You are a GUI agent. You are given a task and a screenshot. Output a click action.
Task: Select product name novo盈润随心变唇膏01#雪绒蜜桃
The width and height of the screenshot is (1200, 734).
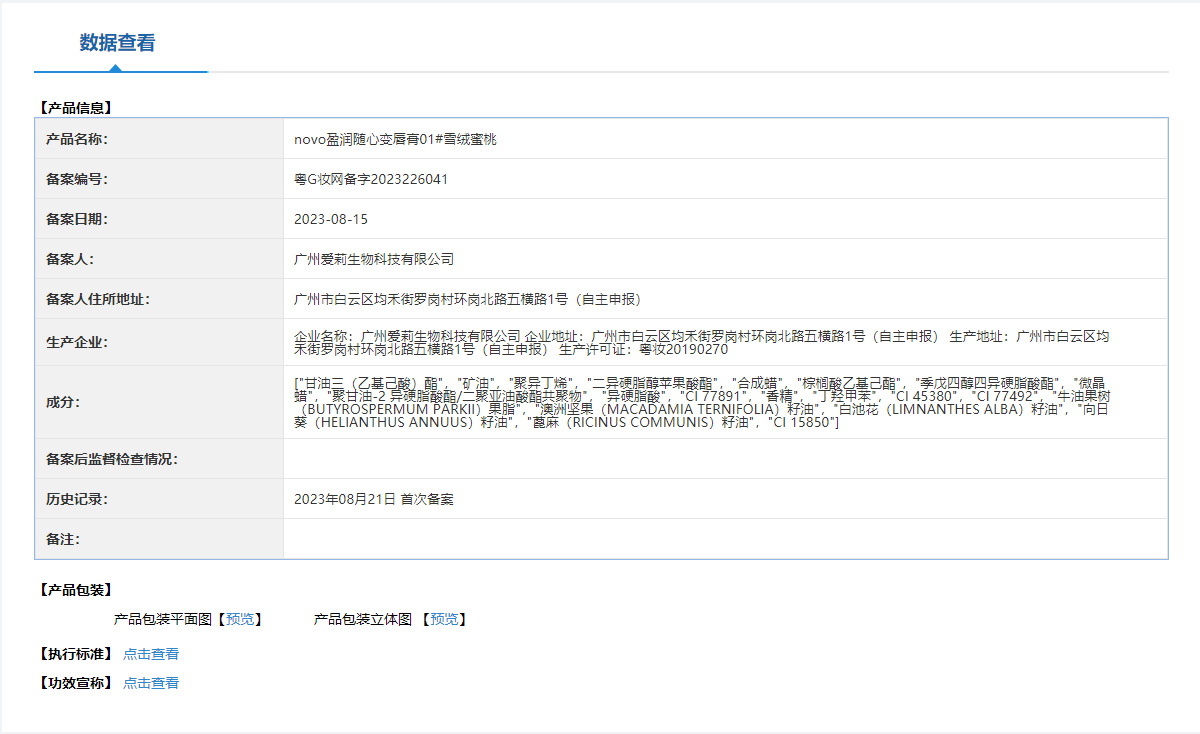395,139
